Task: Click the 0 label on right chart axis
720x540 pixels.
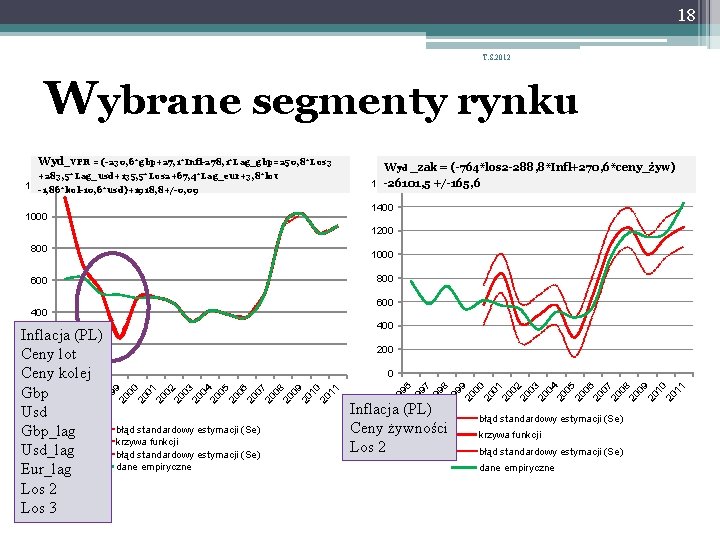Action: tap(390, 373)
